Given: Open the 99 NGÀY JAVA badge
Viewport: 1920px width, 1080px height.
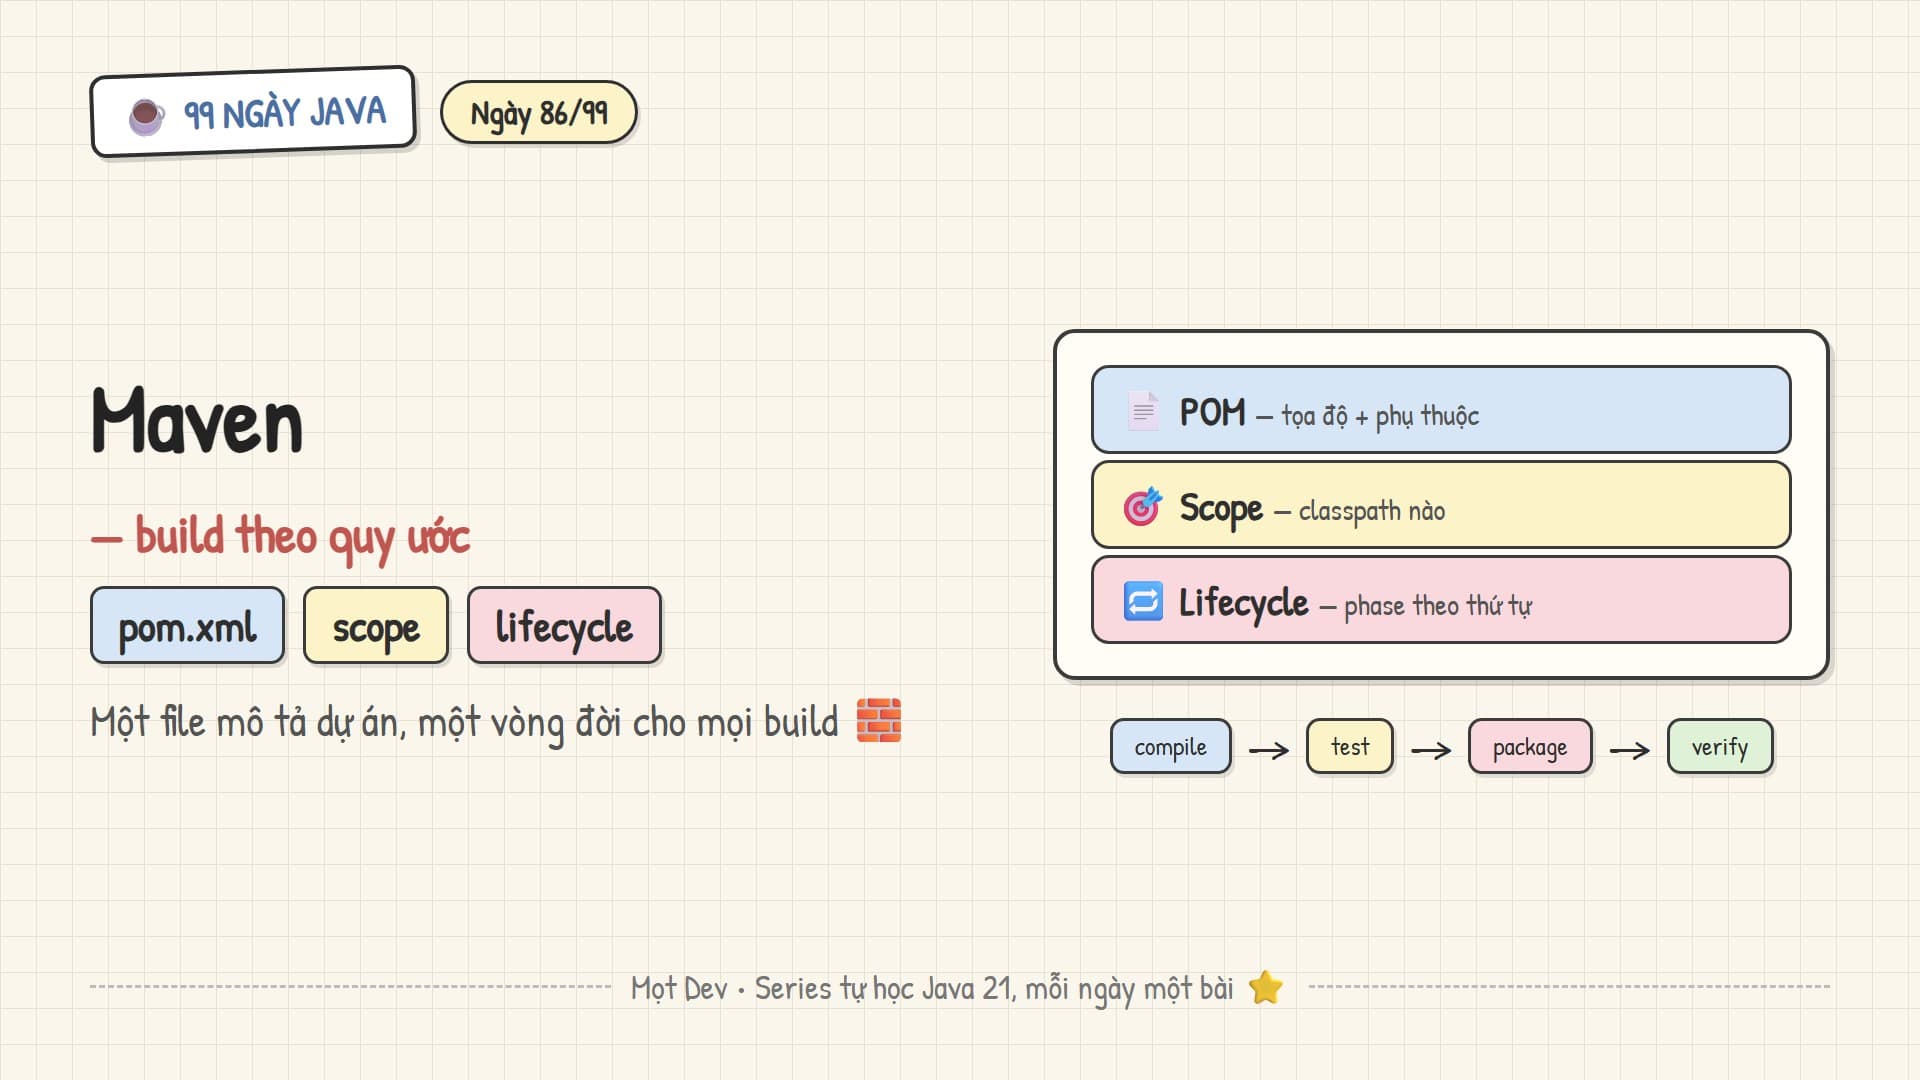Looking at the screenshot, I should pos(253,112).
